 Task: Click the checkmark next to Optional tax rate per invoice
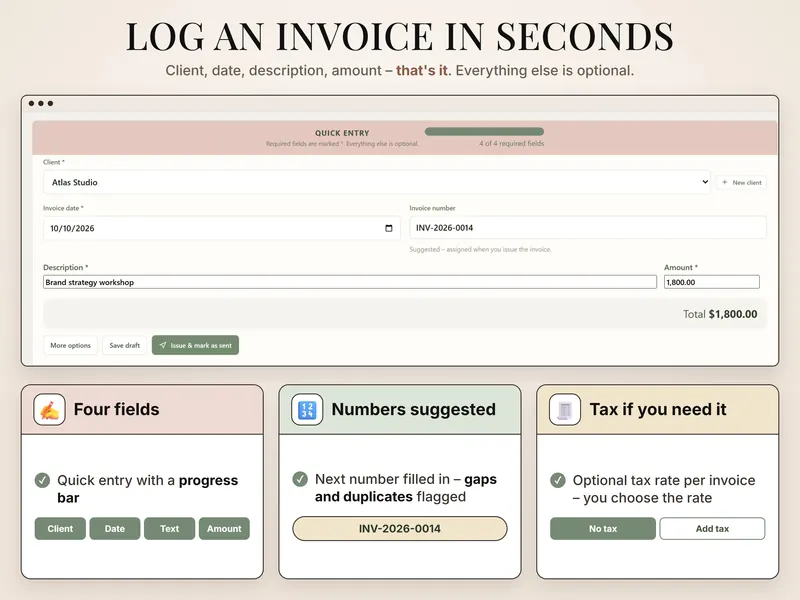pyautogui.click(x=558, y=480)
